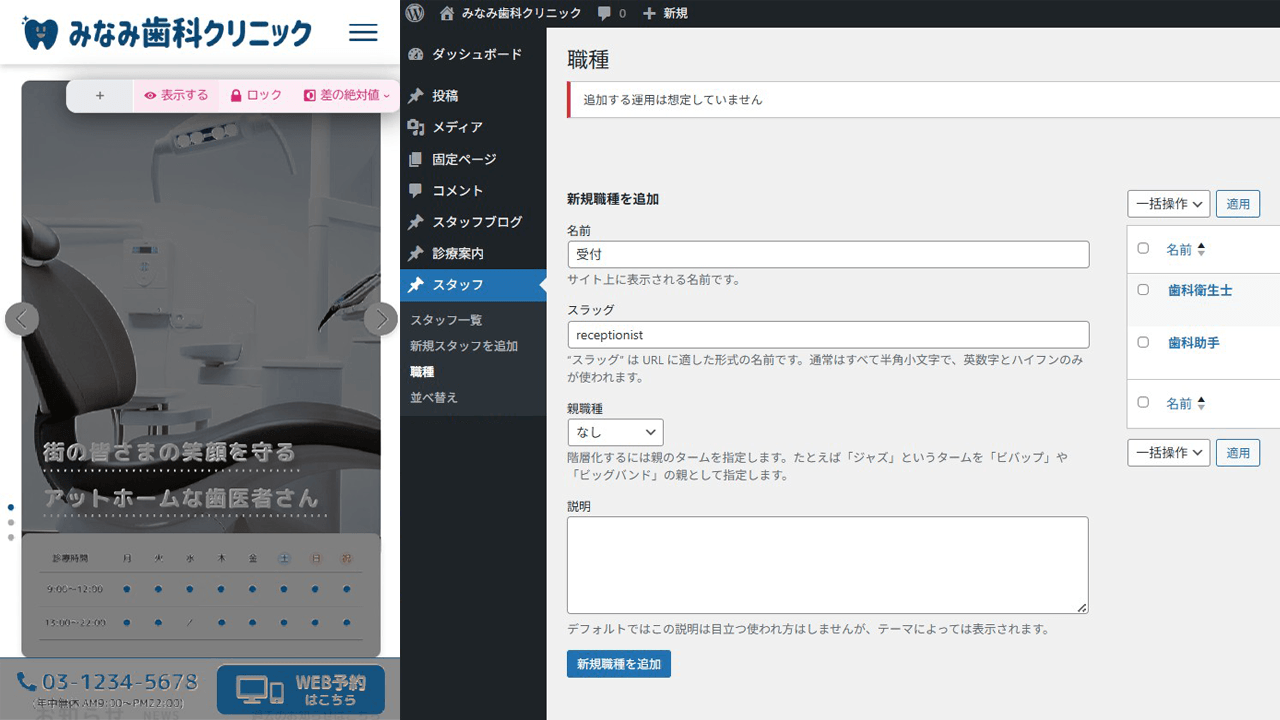Click top 適用 button
Viewport: 1280px width, 720px height.
pos(1238,204)
